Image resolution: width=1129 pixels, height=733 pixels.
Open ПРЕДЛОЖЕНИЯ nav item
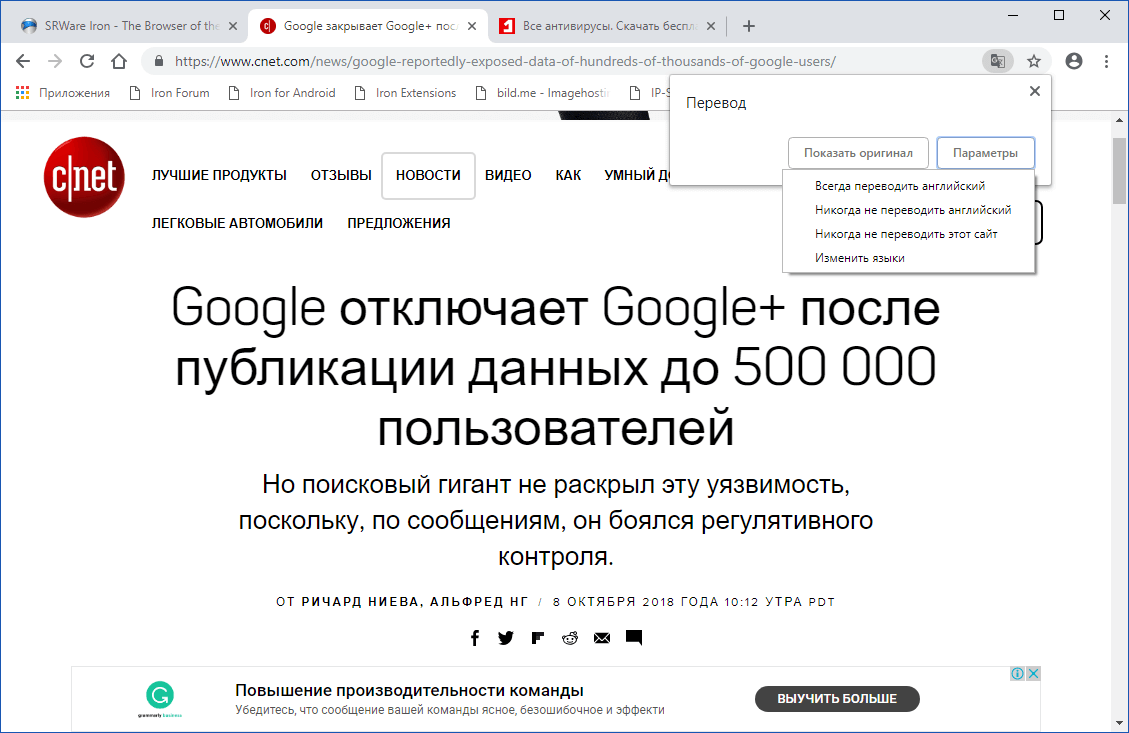(x=399, y=223)
